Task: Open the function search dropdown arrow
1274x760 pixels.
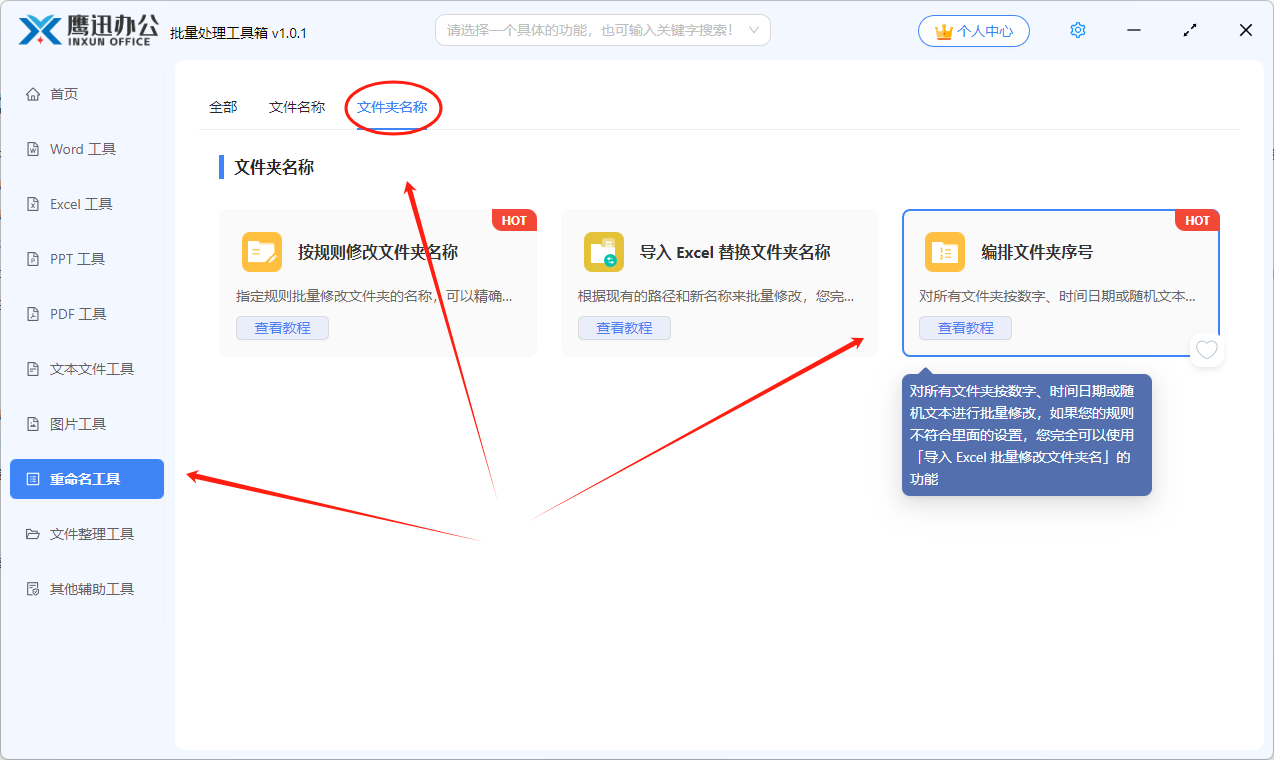Action: [x=754, y=31]
